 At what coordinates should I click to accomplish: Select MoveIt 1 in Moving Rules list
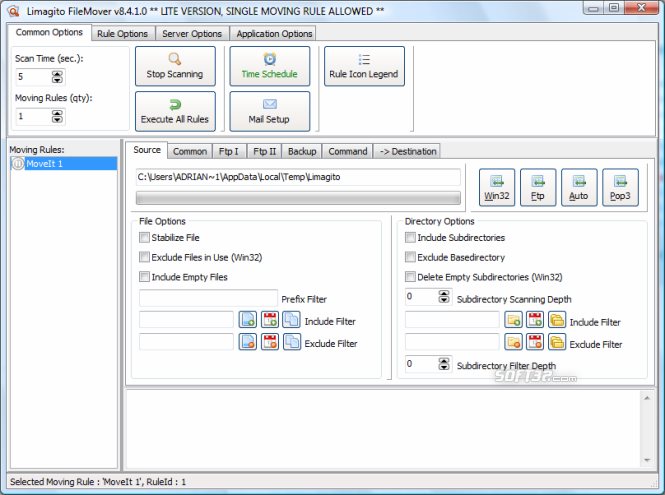click(64, 164)
